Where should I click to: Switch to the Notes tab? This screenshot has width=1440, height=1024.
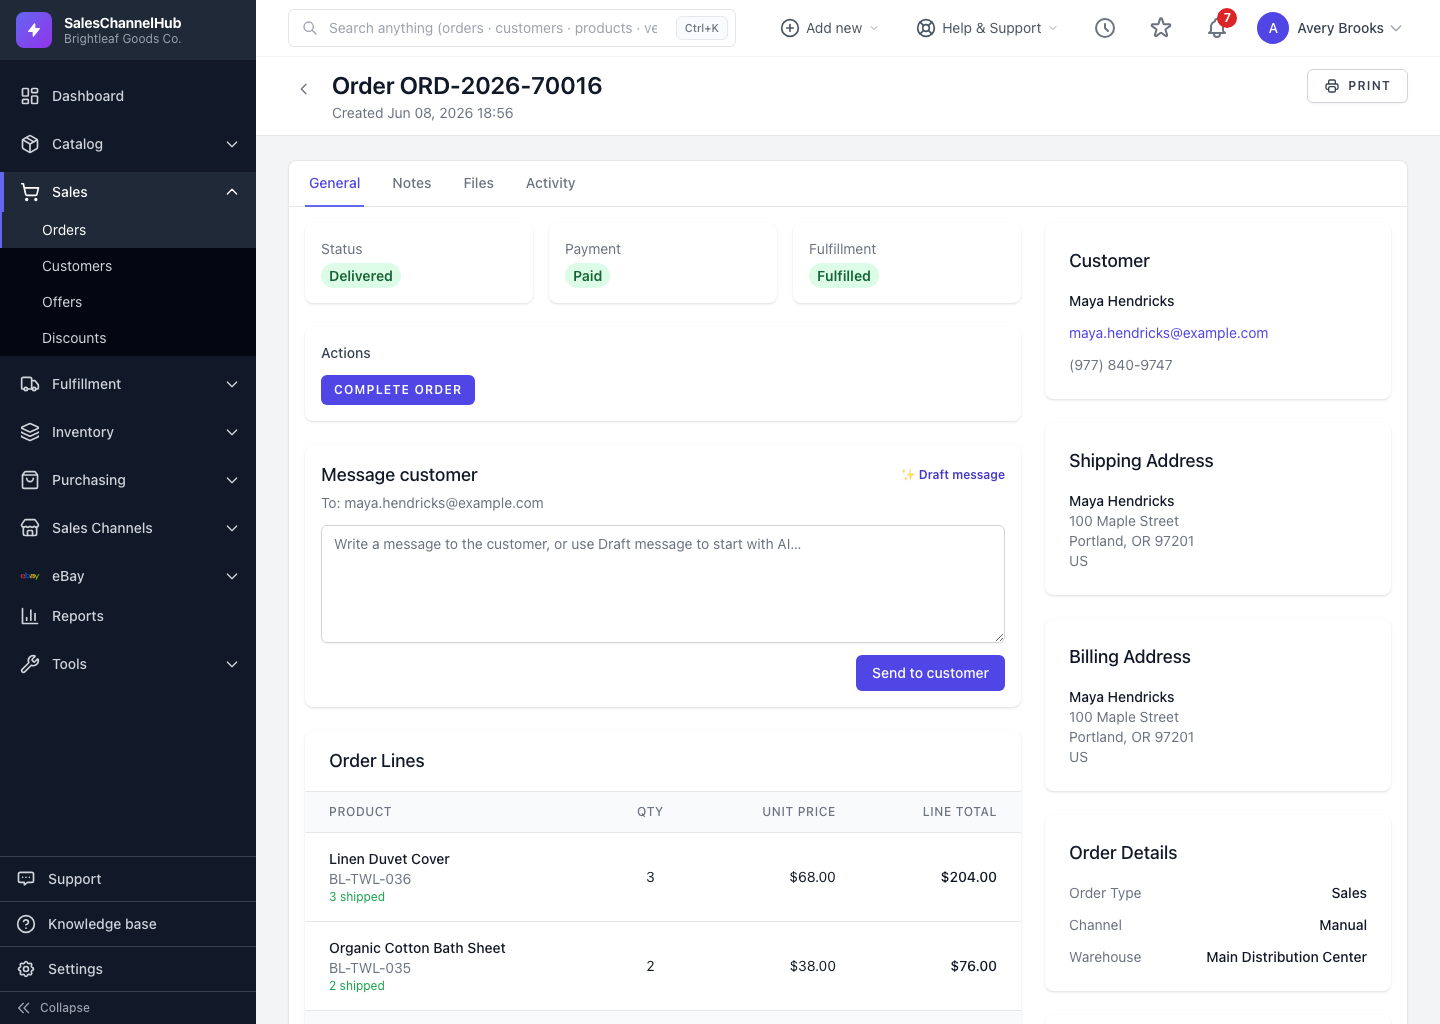(412, 183)
